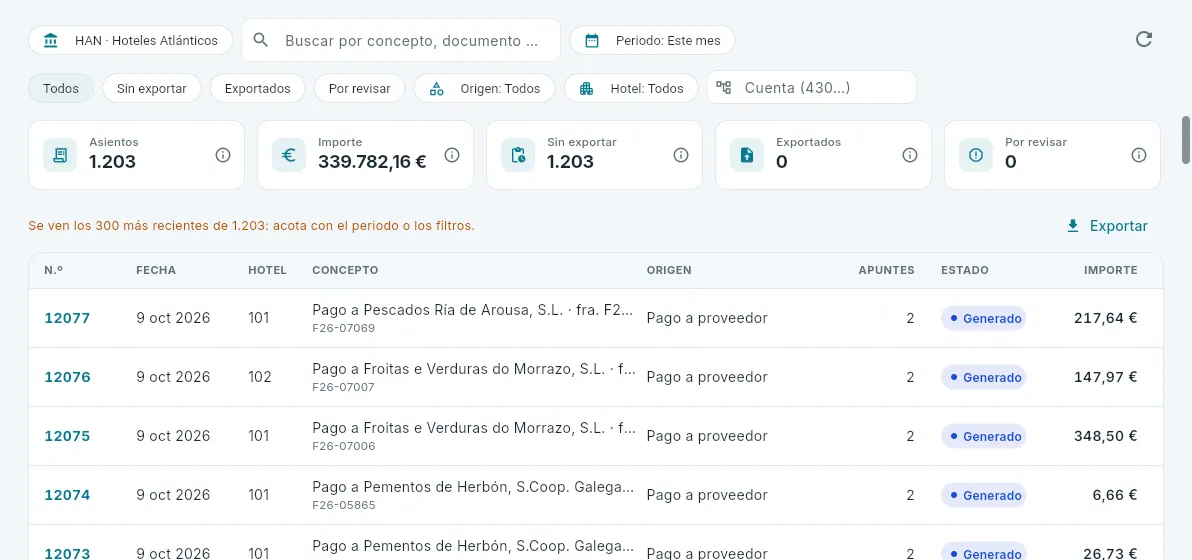Click the building icon in Hotel chip

click(586, 88)
